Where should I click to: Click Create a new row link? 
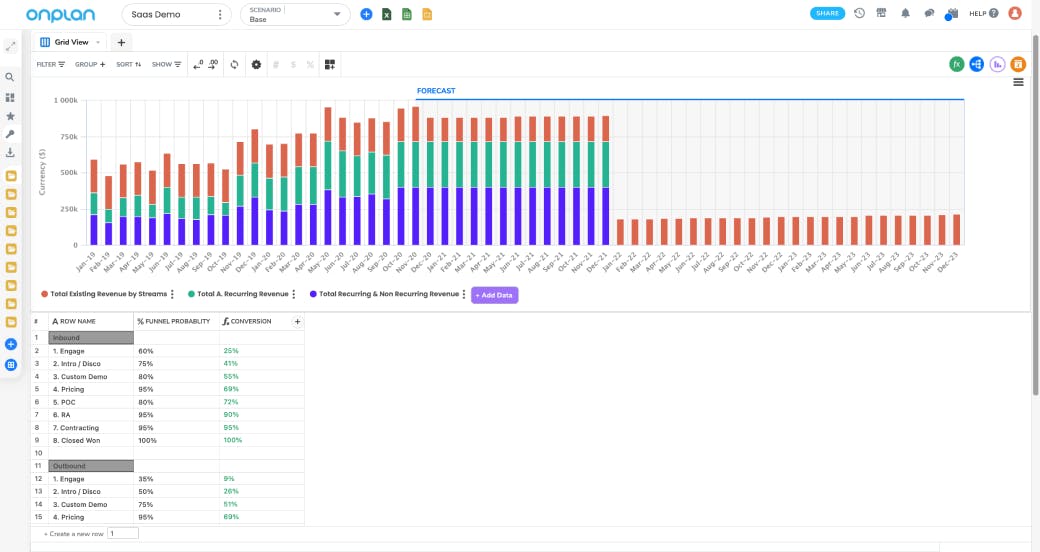74,534
